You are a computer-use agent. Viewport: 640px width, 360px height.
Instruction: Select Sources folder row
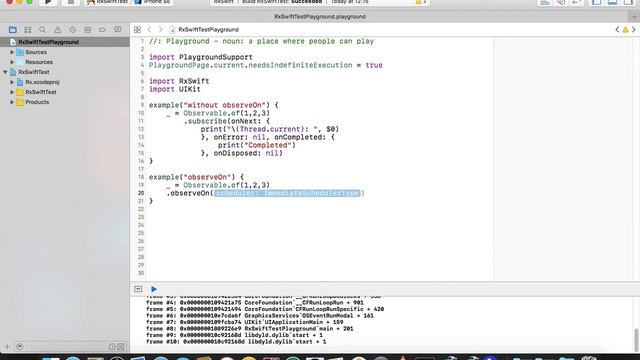point(65,52)
